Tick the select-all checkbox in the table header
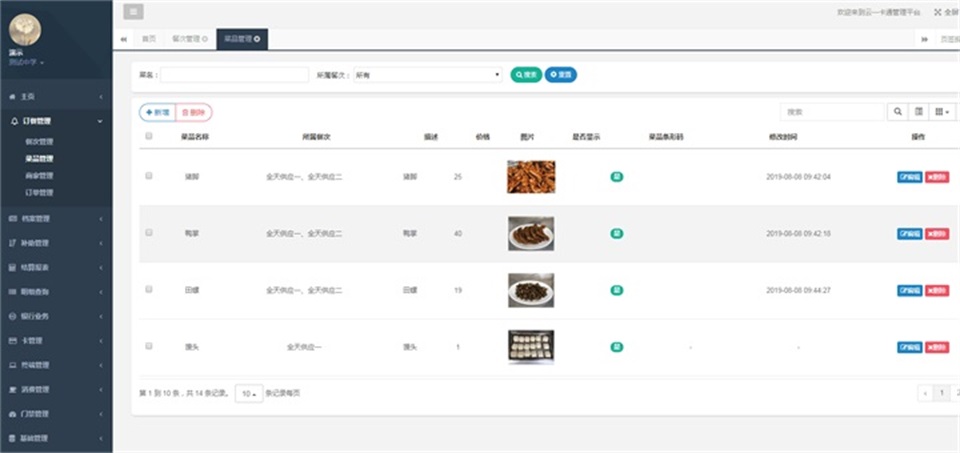Viewport: 960px width, 453px height. pyautogui.click(x=149, y=137)
